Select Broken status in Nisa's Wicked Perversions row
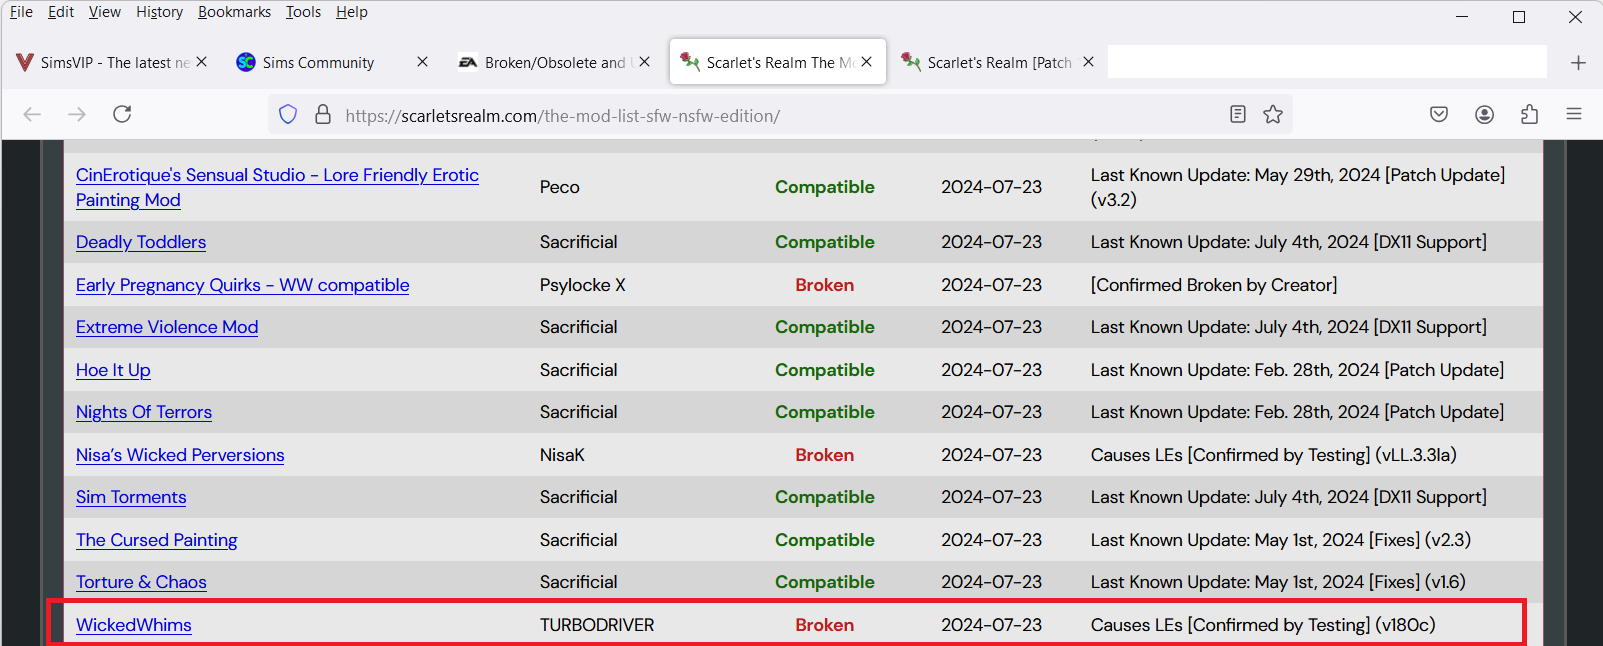Viewport: 1603px width, 646px height. 825,455
